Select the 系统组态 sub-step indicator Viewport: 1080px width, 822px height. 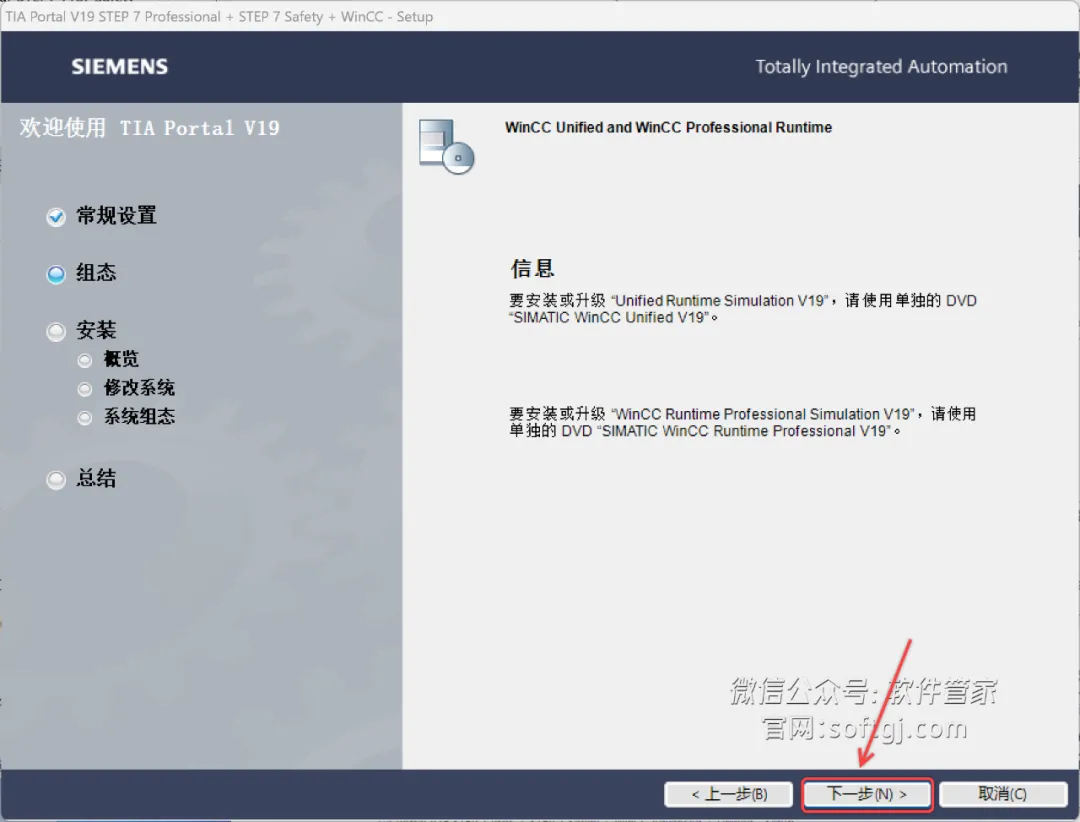(85, 418)
